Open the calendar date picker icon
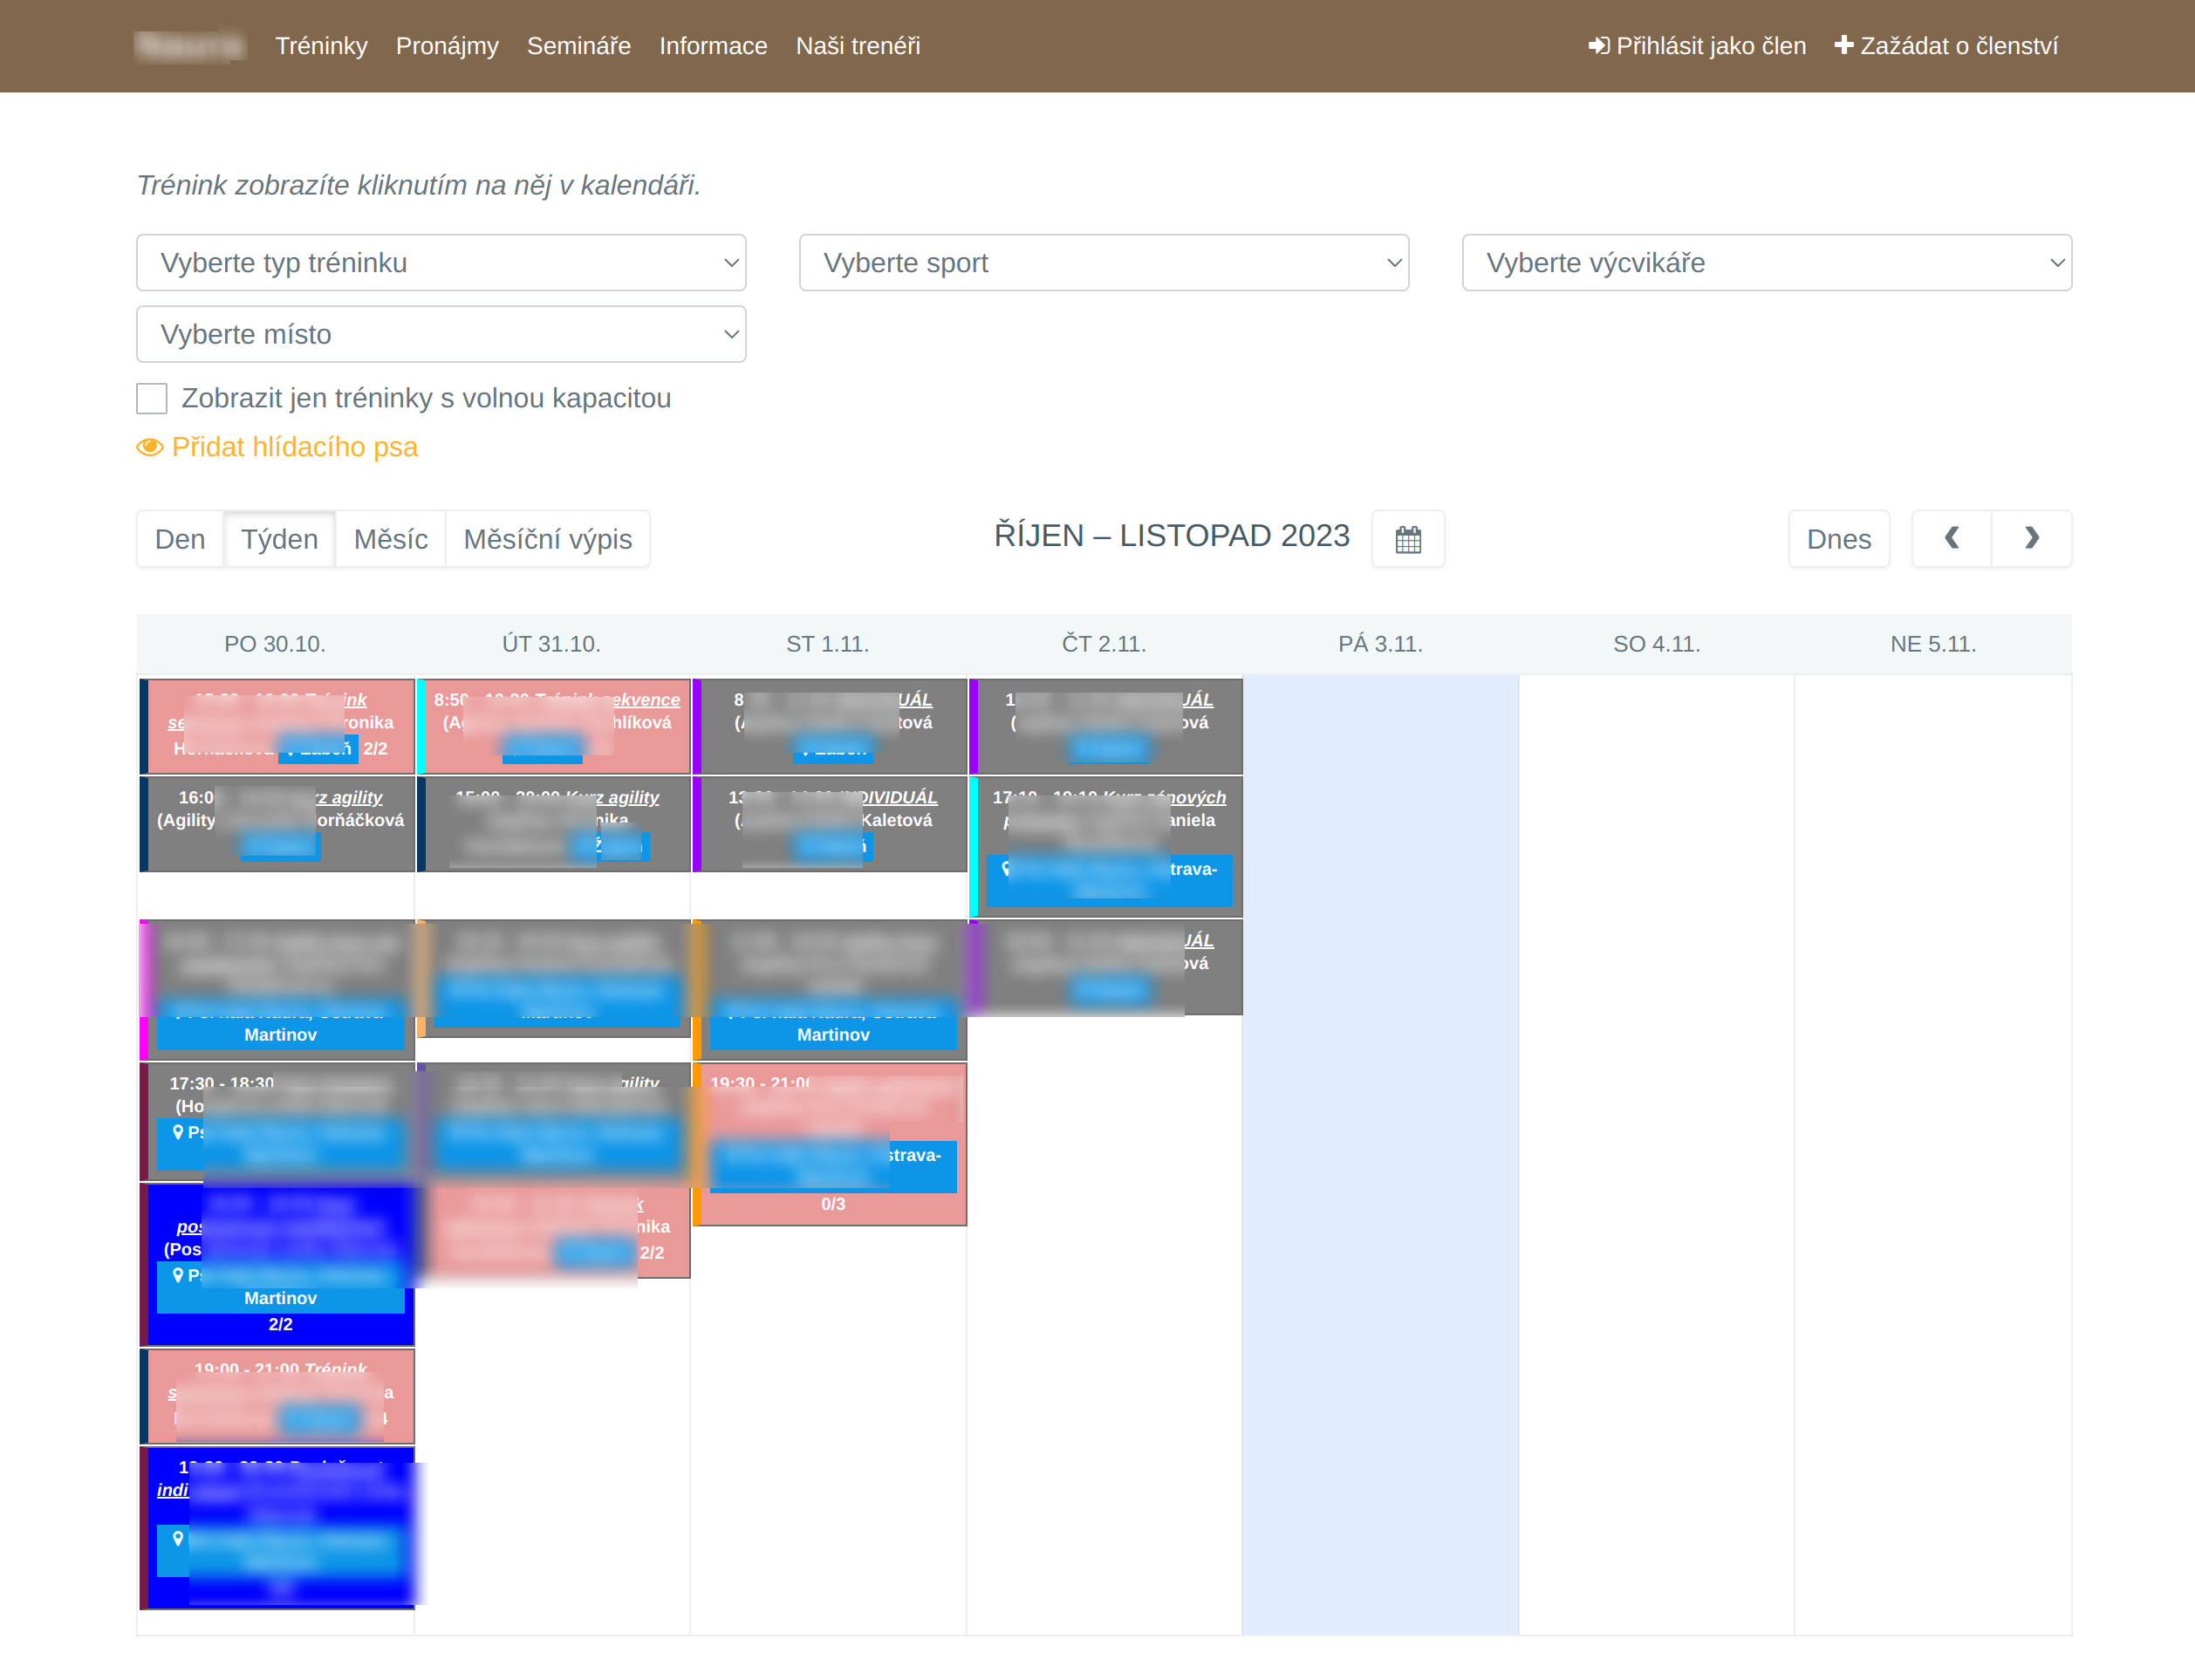This screenshot has height=1680, width=2195. tap(1407, 539)
